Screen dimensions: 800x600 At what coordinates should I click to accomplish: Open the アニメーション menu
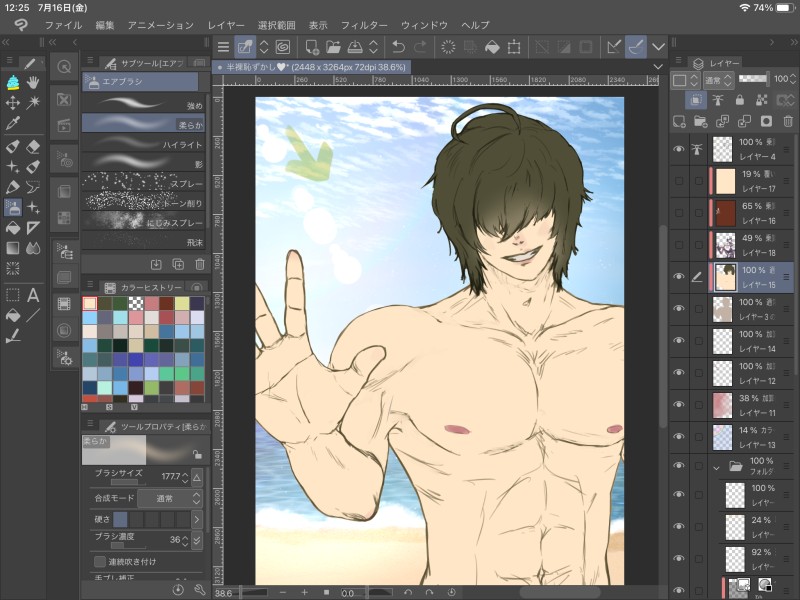161,25
